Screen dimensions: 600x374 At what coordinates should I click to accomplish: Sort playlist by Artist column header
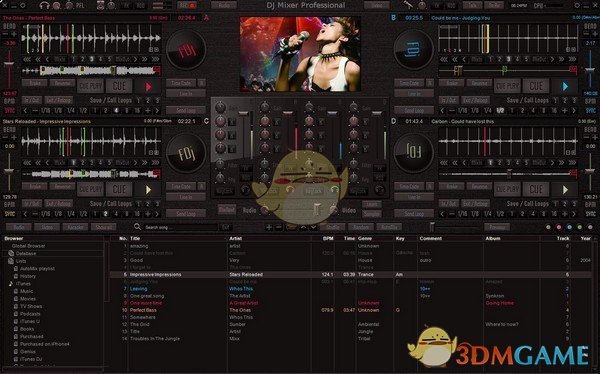235,238
